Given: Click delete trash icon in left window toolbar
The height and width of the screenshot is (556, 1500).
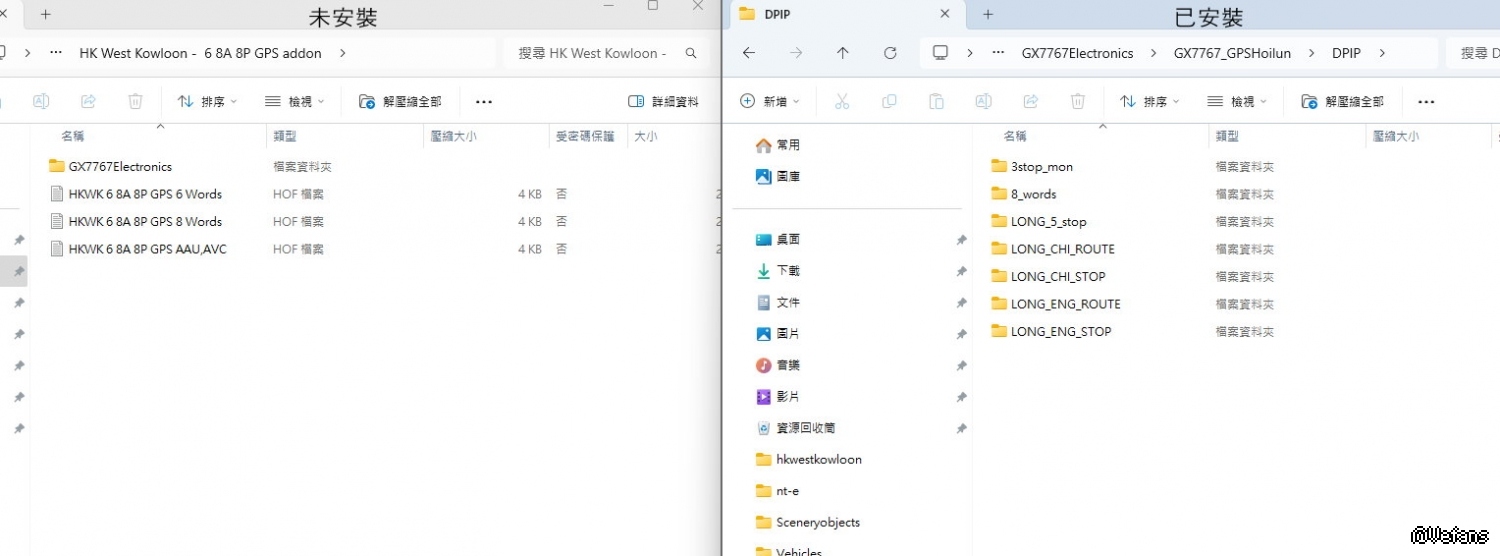Looking at the screenshot, I should (x=135, y=101).
